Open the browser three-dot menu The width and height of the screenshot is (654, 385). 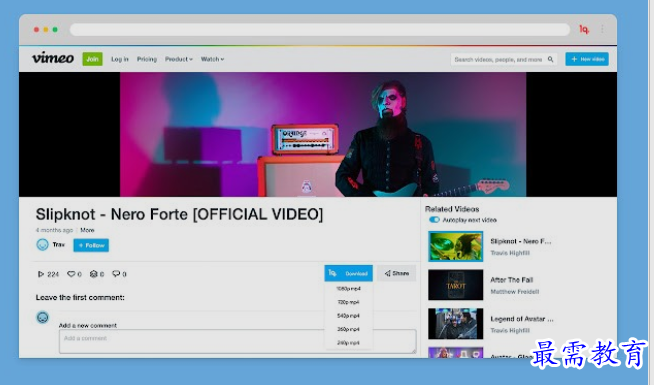click(602, 29)
